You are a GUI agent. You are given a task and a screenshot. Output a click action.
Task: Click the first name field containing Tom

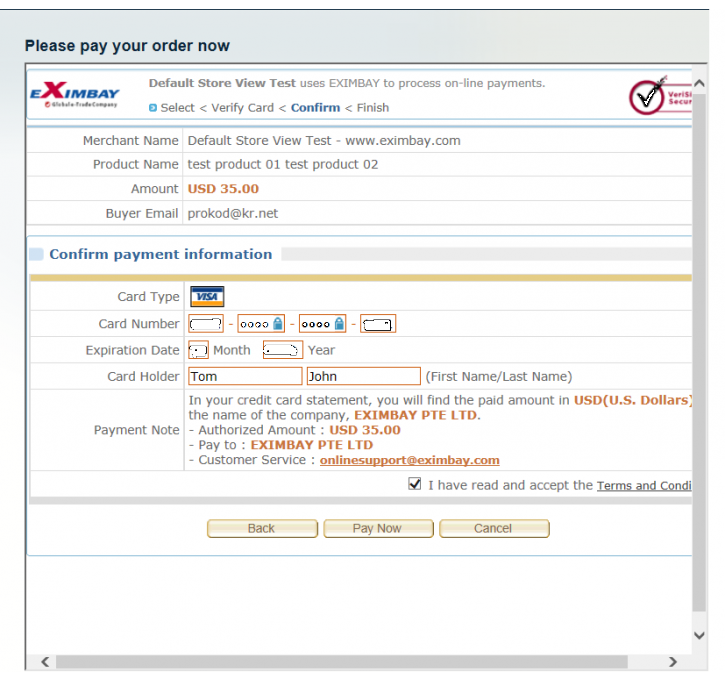pyautogui.click(x=245, y=376)
